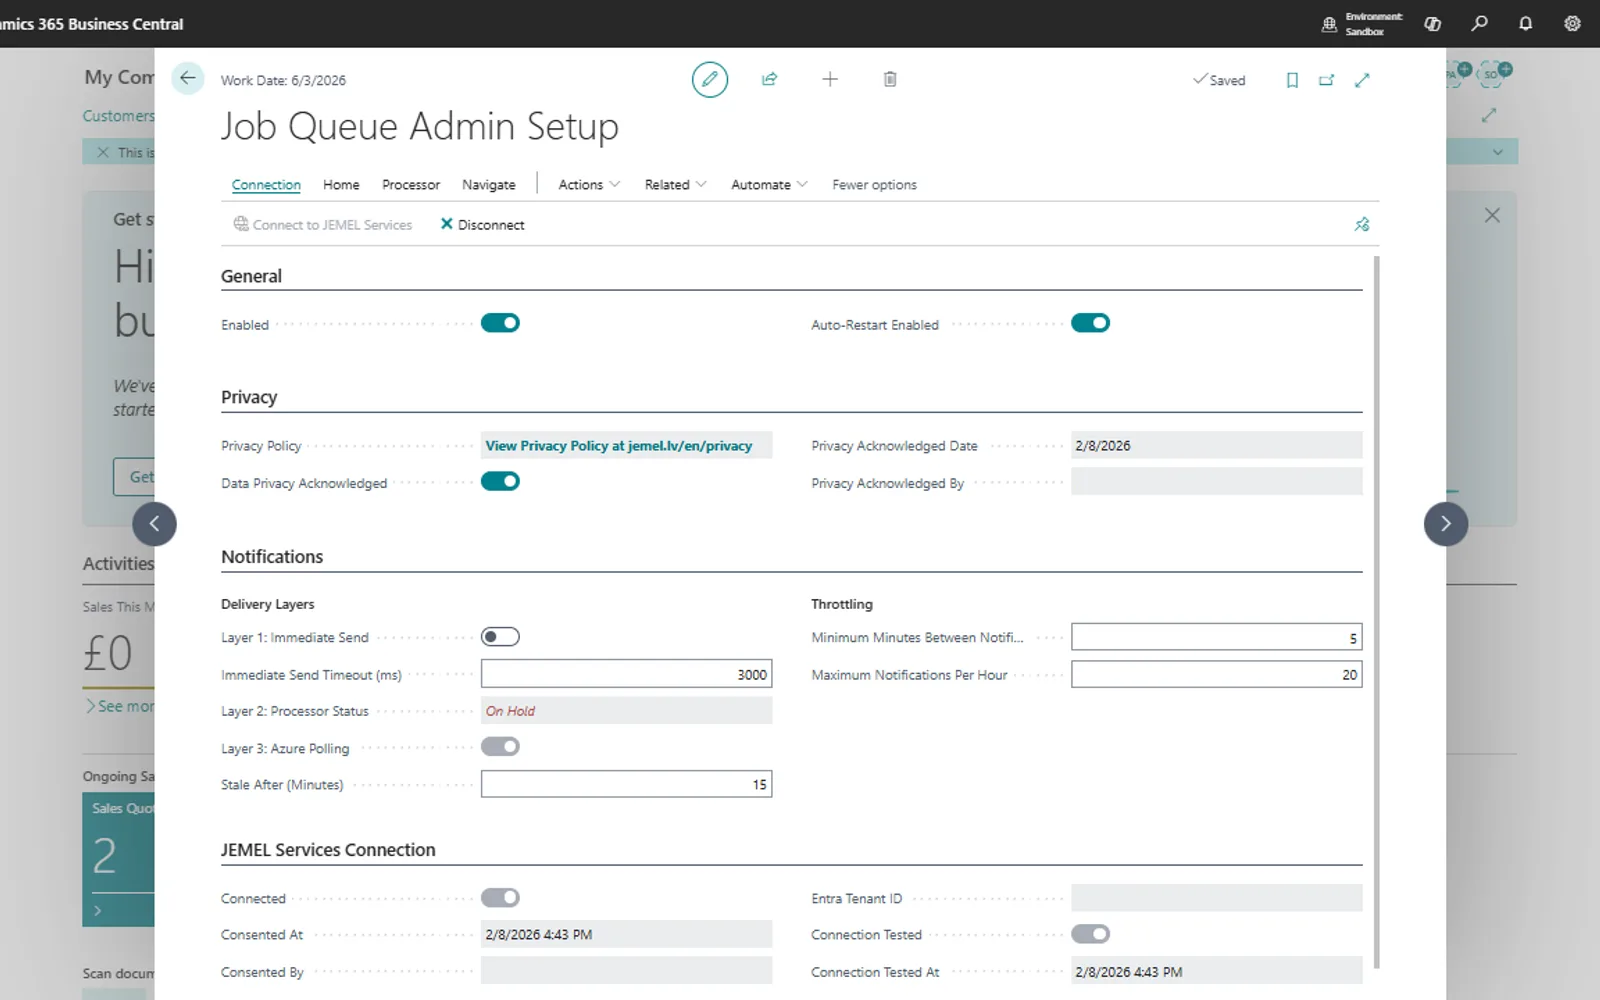This screenshot has width=1600, height=1000.
Task: Go to previous record arrow
Action: (x=154, y=524)
